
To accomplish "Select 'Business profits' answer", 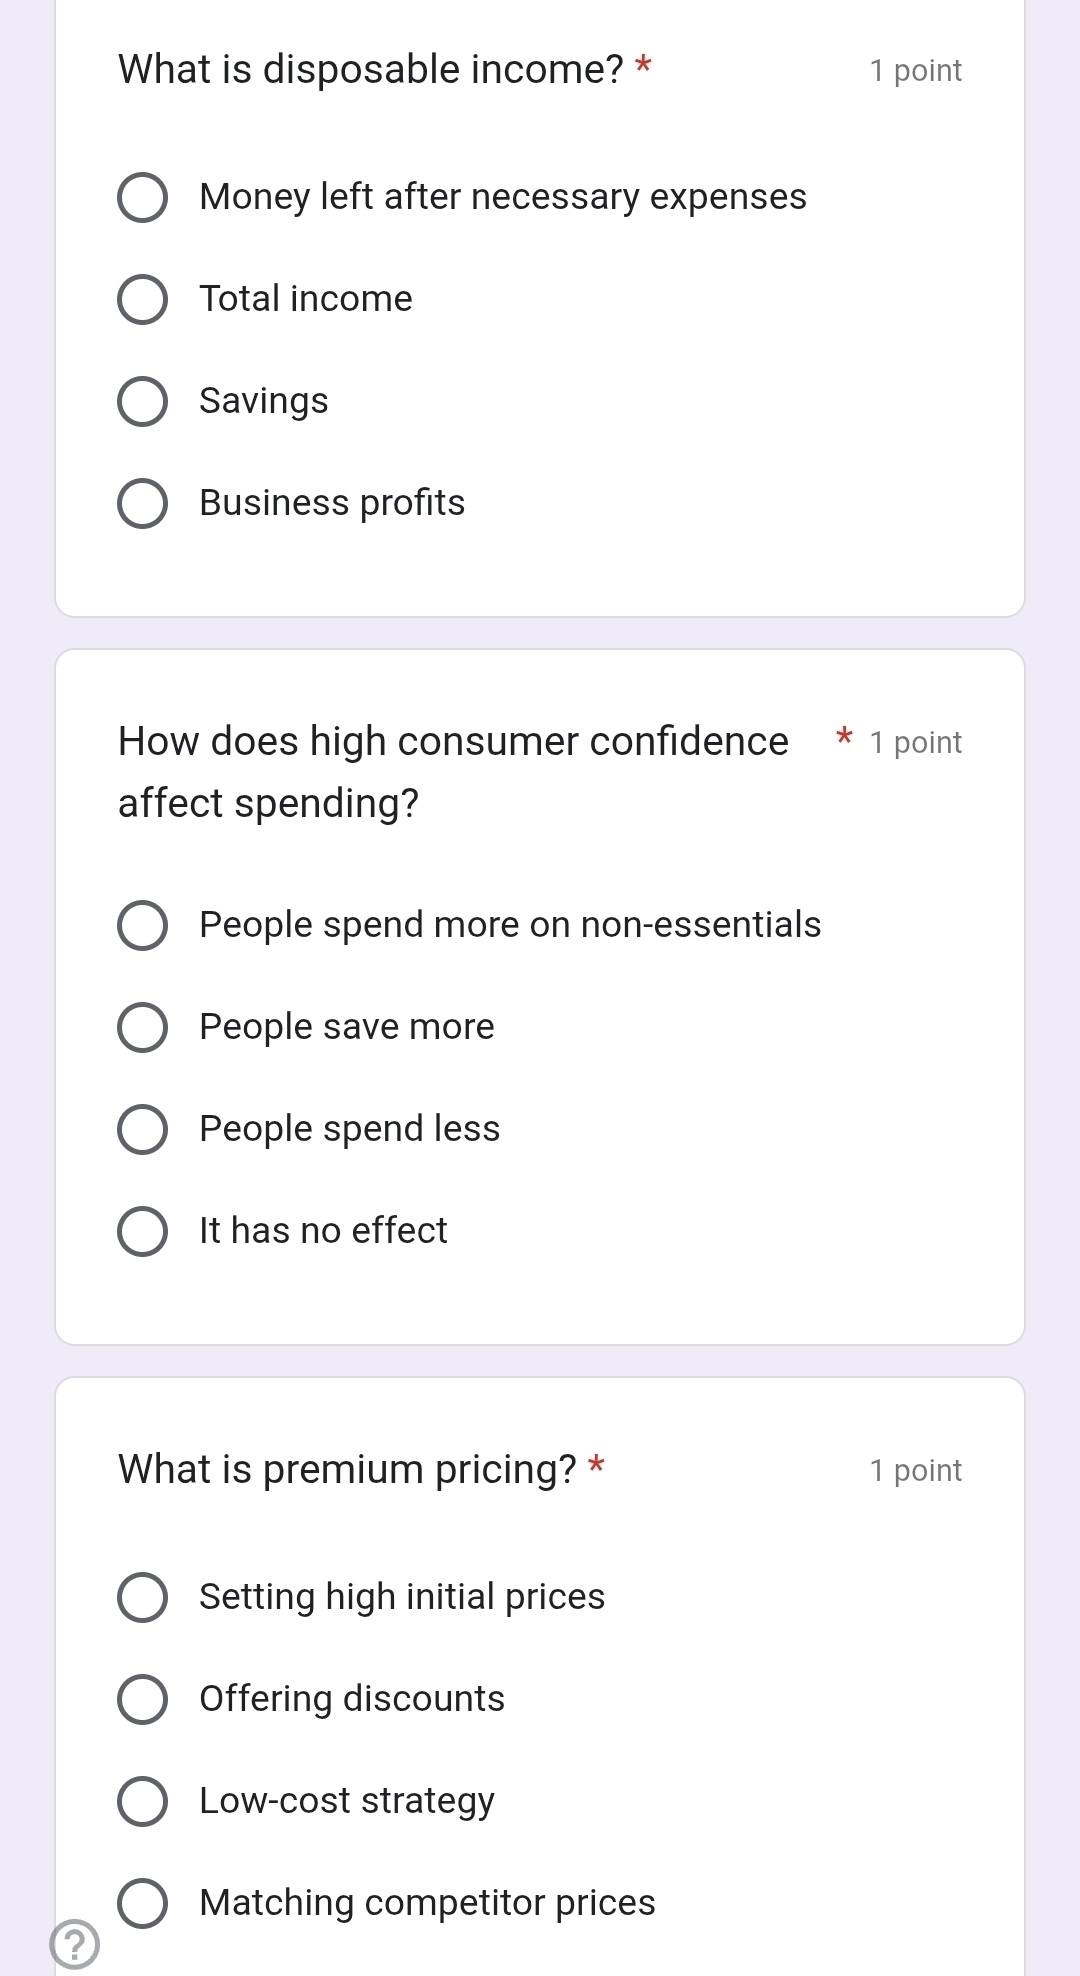I will pyautogui.click(x=143, y=503).
